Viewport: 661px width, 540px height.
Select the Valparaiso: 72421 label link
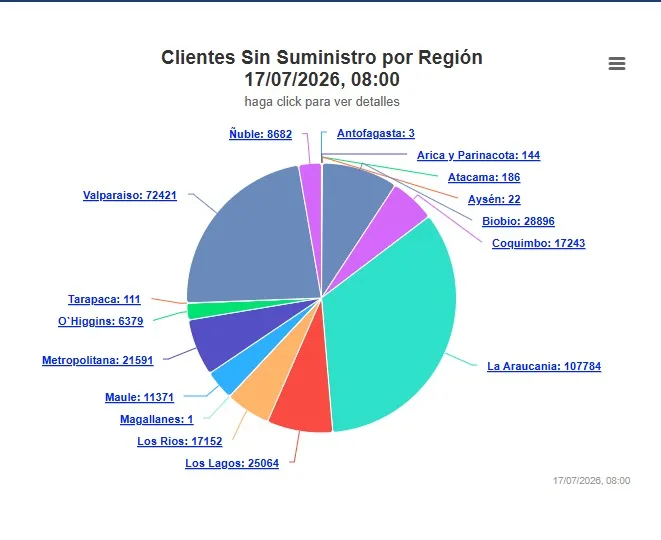point(130,195)
